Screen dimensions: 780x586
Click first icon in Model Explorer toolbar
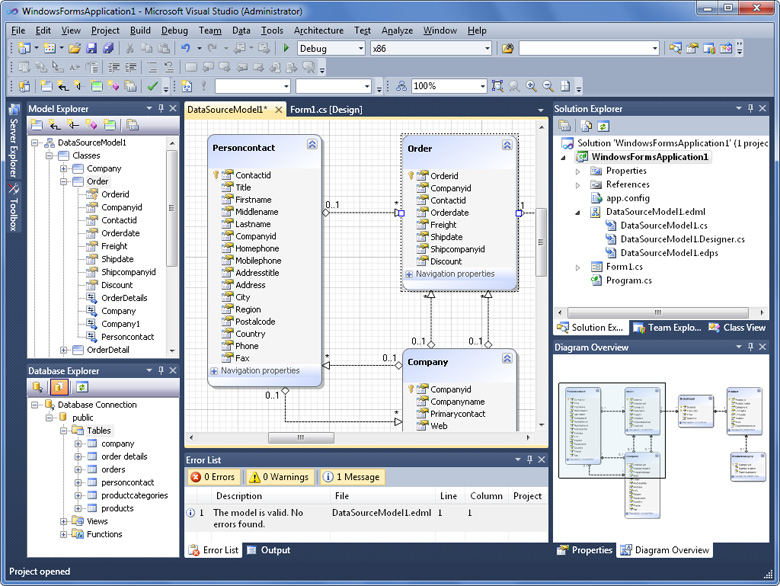(36, 124)
